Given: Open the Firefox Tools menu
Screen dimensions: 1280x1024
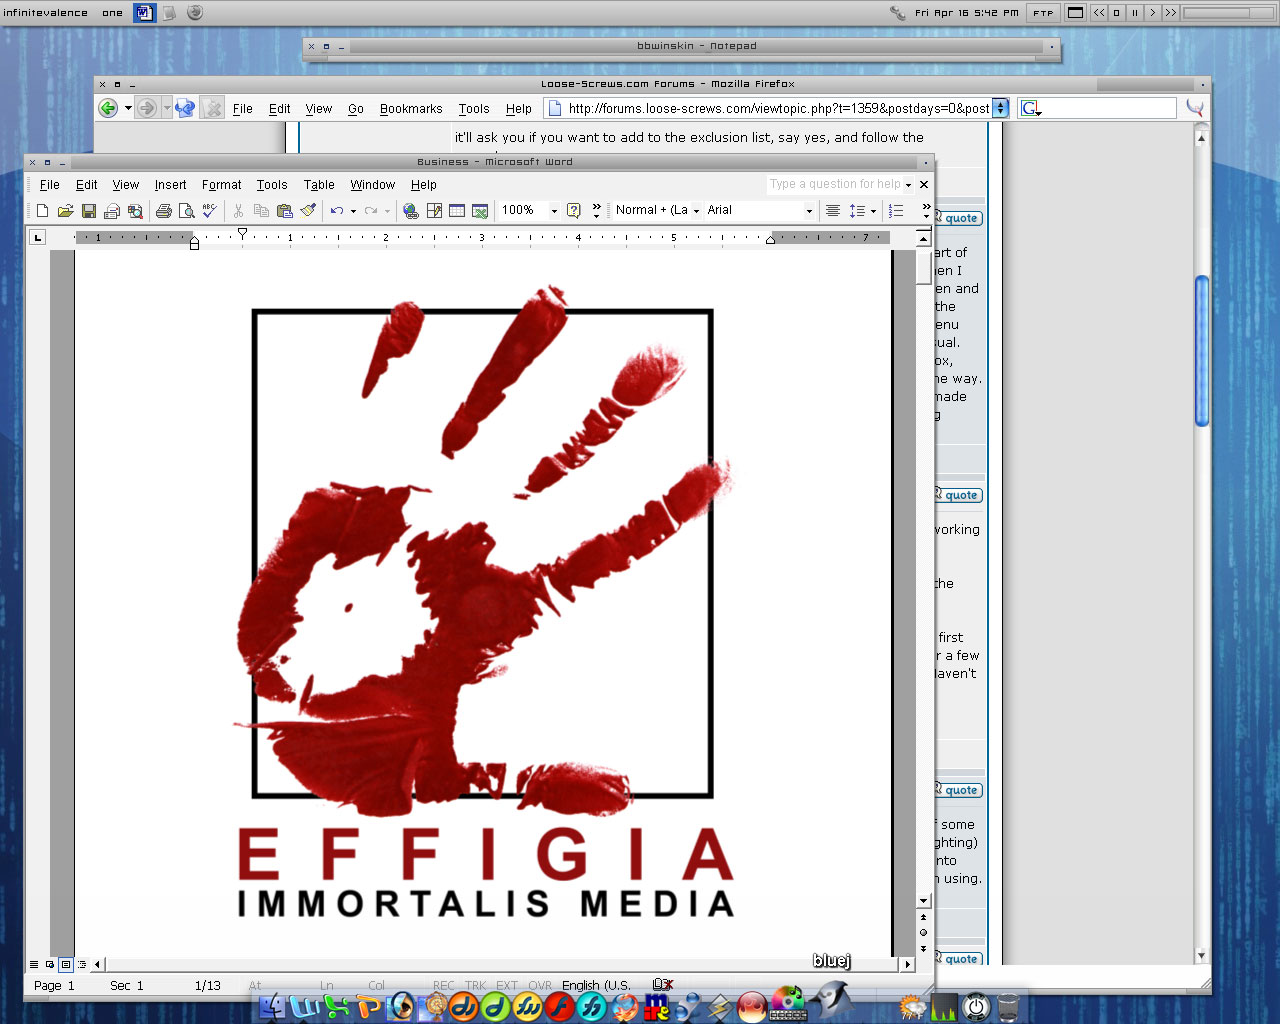Looking at the screenshot, I should [x=474, y=109].
